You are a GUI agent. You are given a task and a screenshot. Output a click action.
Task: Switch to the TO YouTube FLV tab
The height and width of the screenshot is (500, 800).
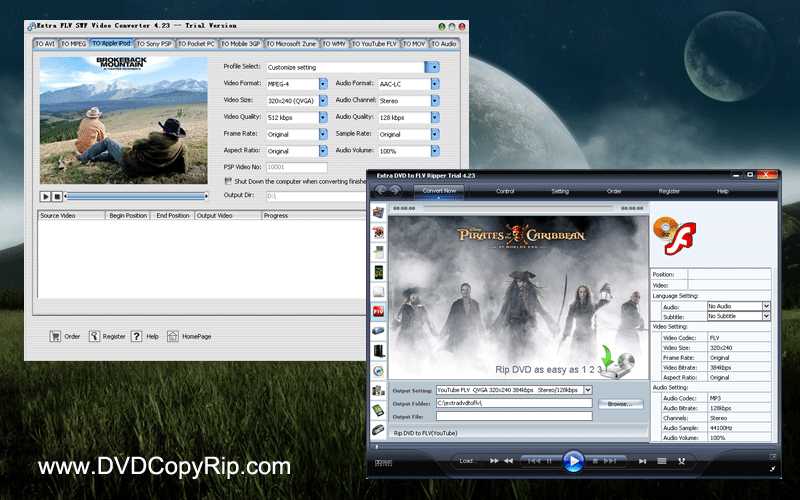[x=374, y=44]
